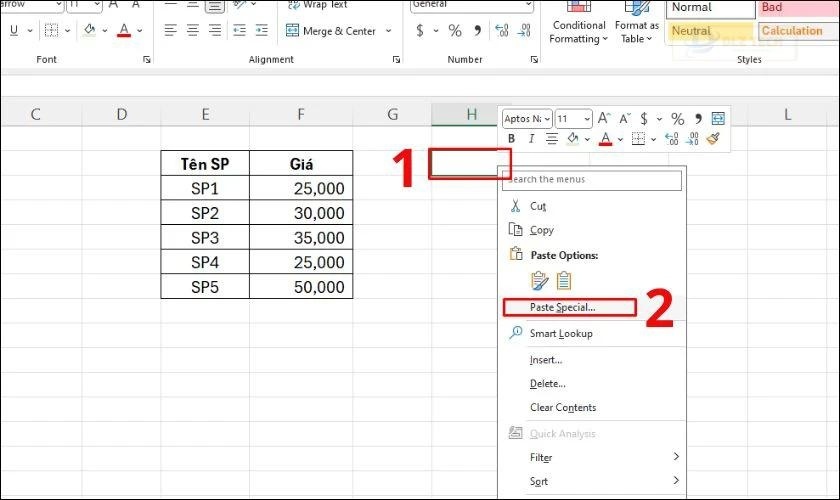Image resolution: width=840 pixels, height=500 pixels.
Task: Toggle Bold in the mini toolbar
Action: [512, 139]
